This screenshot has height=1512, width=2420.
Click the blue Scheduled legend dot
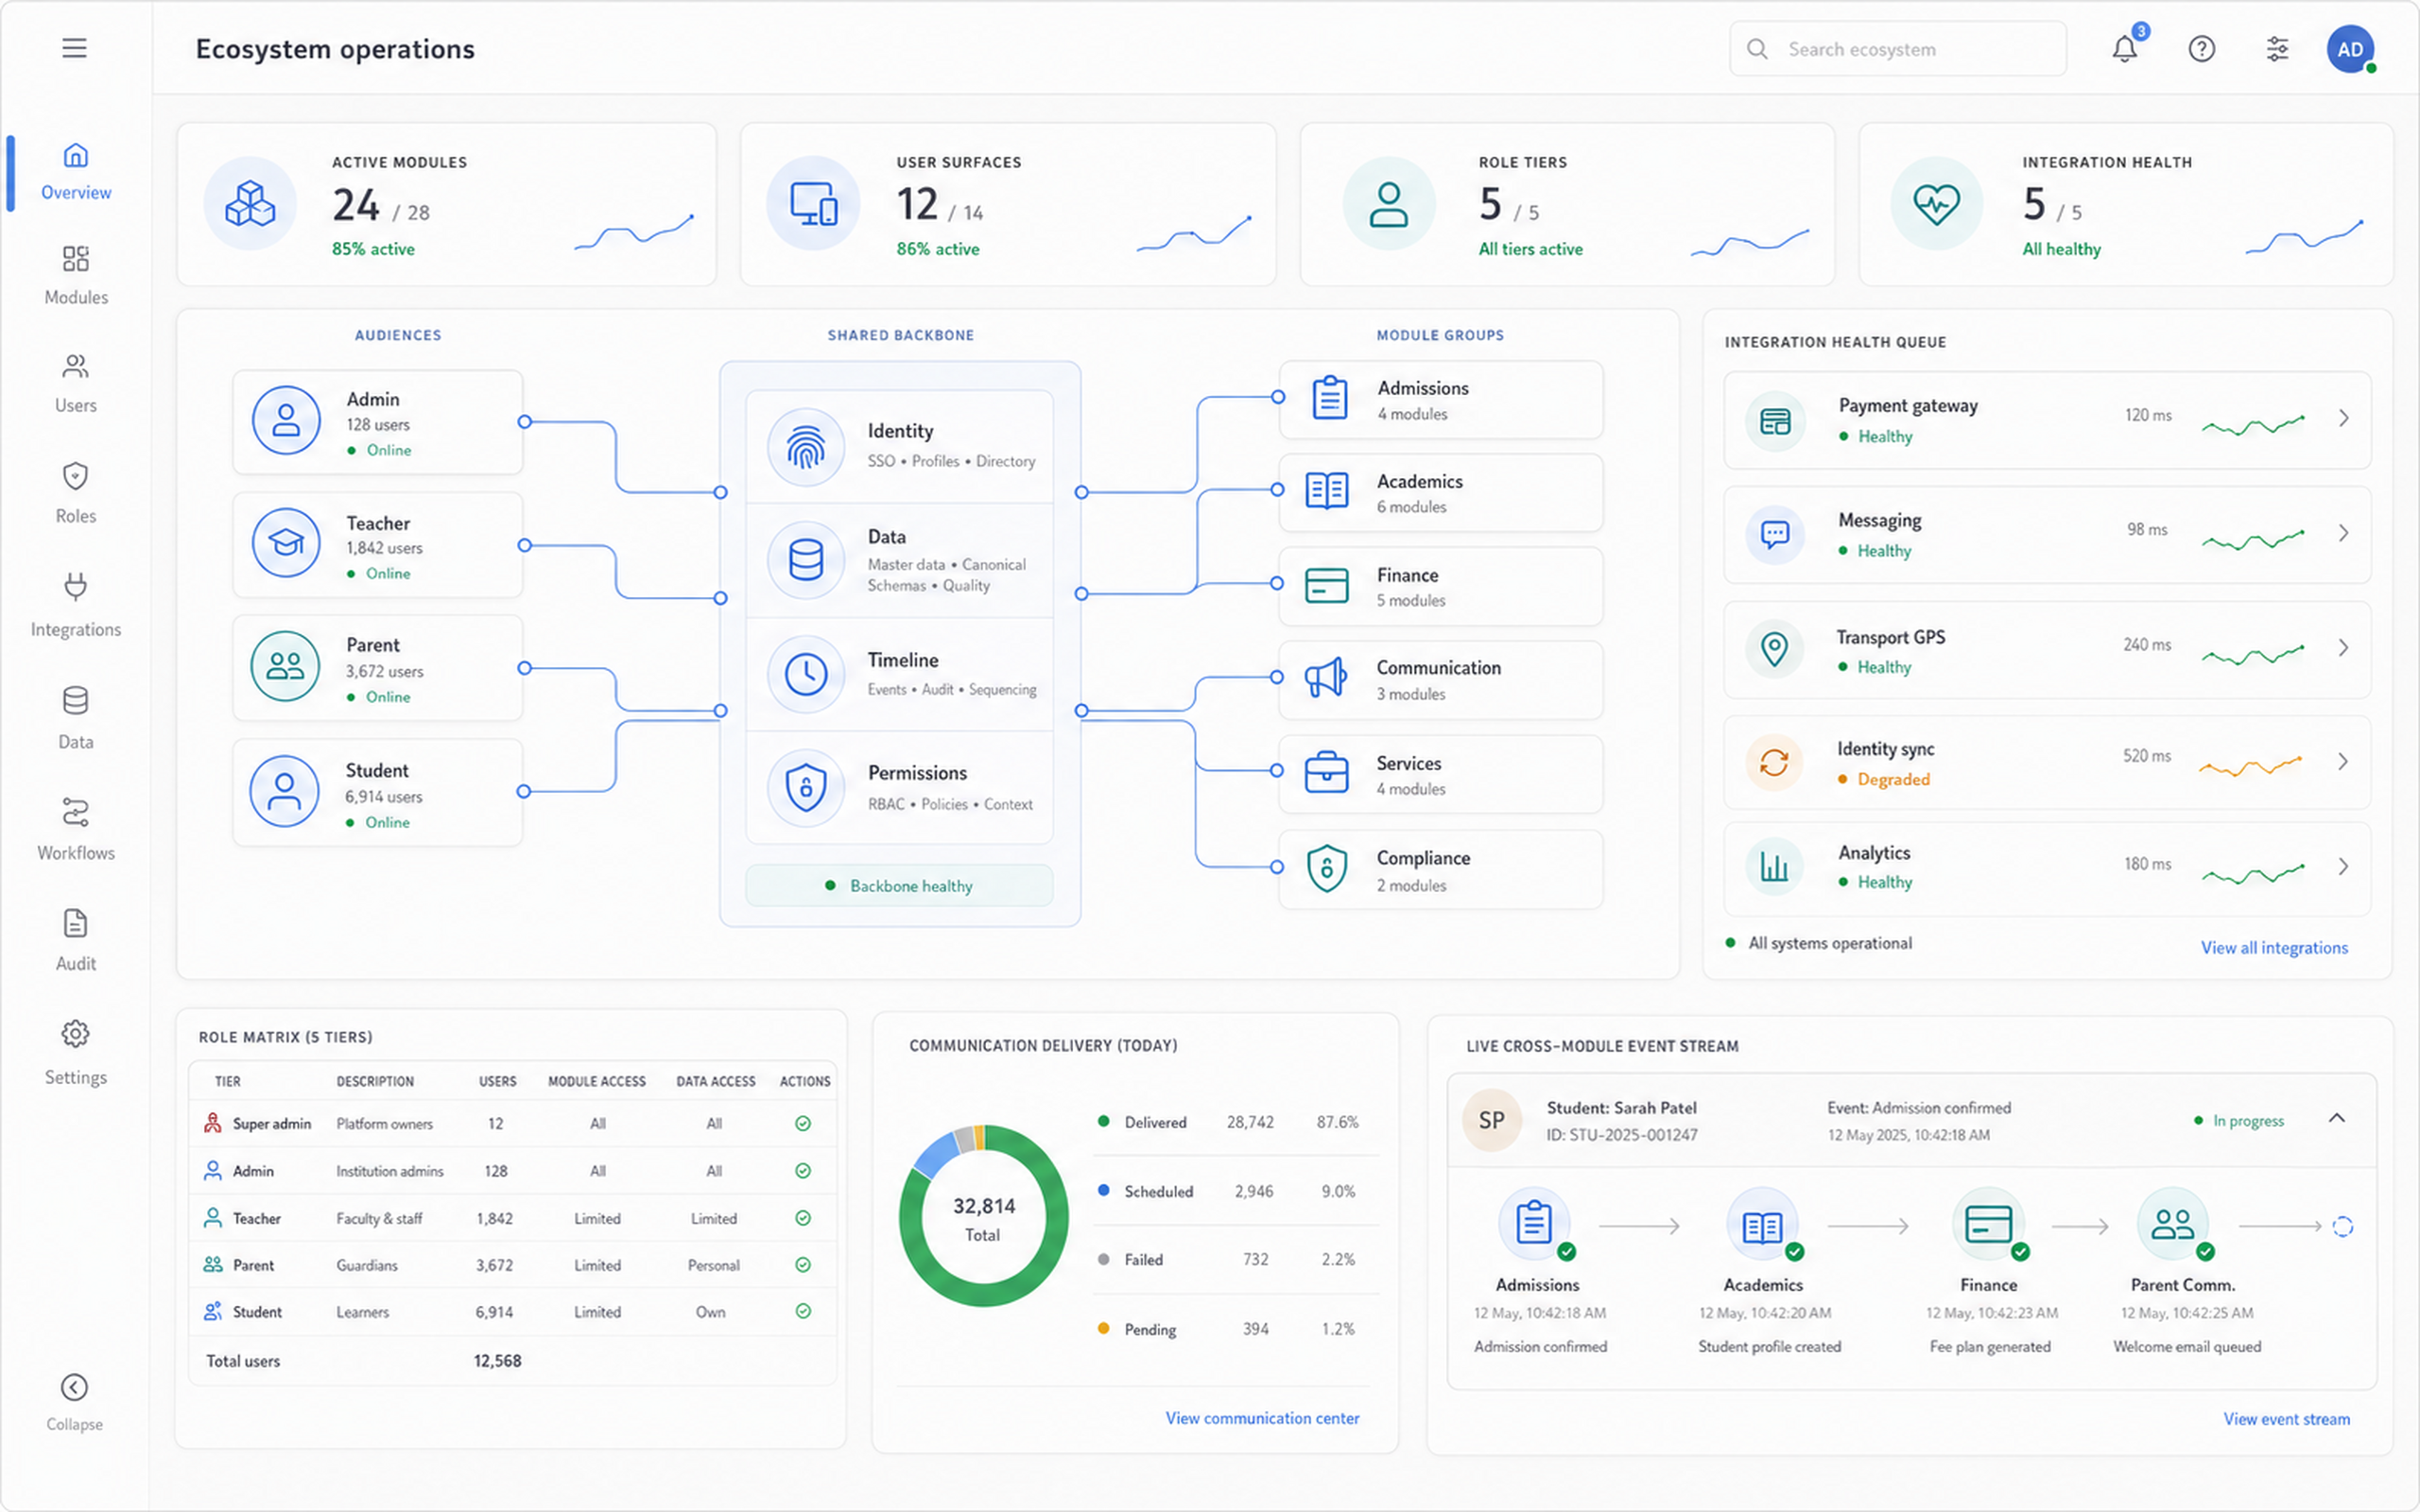click(1103, 1190)
